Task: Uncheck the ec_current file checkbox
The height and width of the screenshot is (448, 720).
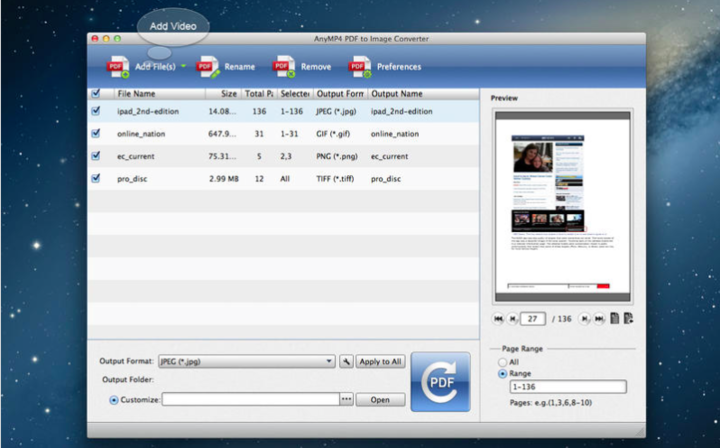Action: [x=96, y=156]
